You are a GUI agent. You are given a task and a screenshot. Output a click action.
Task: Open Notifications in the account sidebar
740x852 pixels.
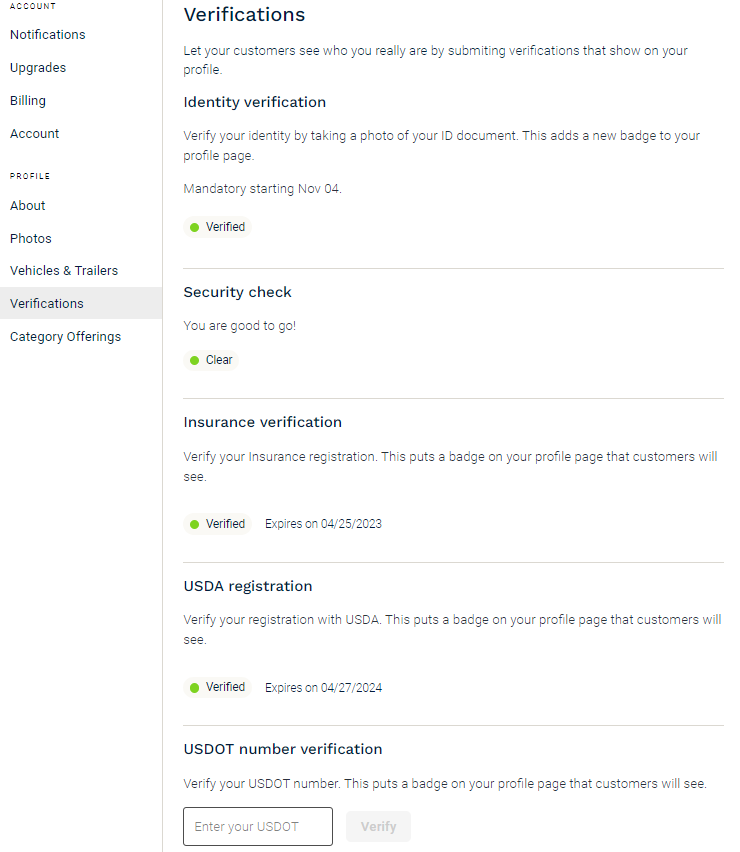48,35
